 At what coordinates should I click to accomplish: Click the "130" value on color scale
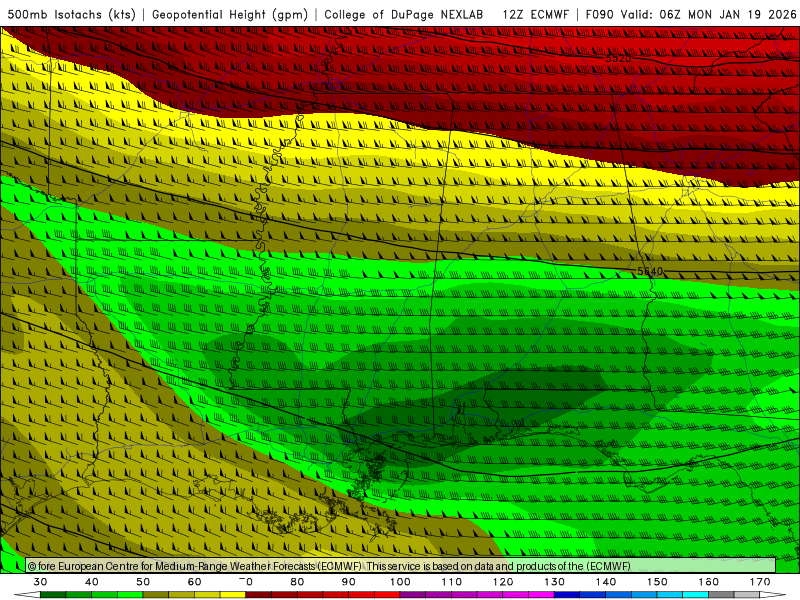pyautogui.click(x=555, y=582)
